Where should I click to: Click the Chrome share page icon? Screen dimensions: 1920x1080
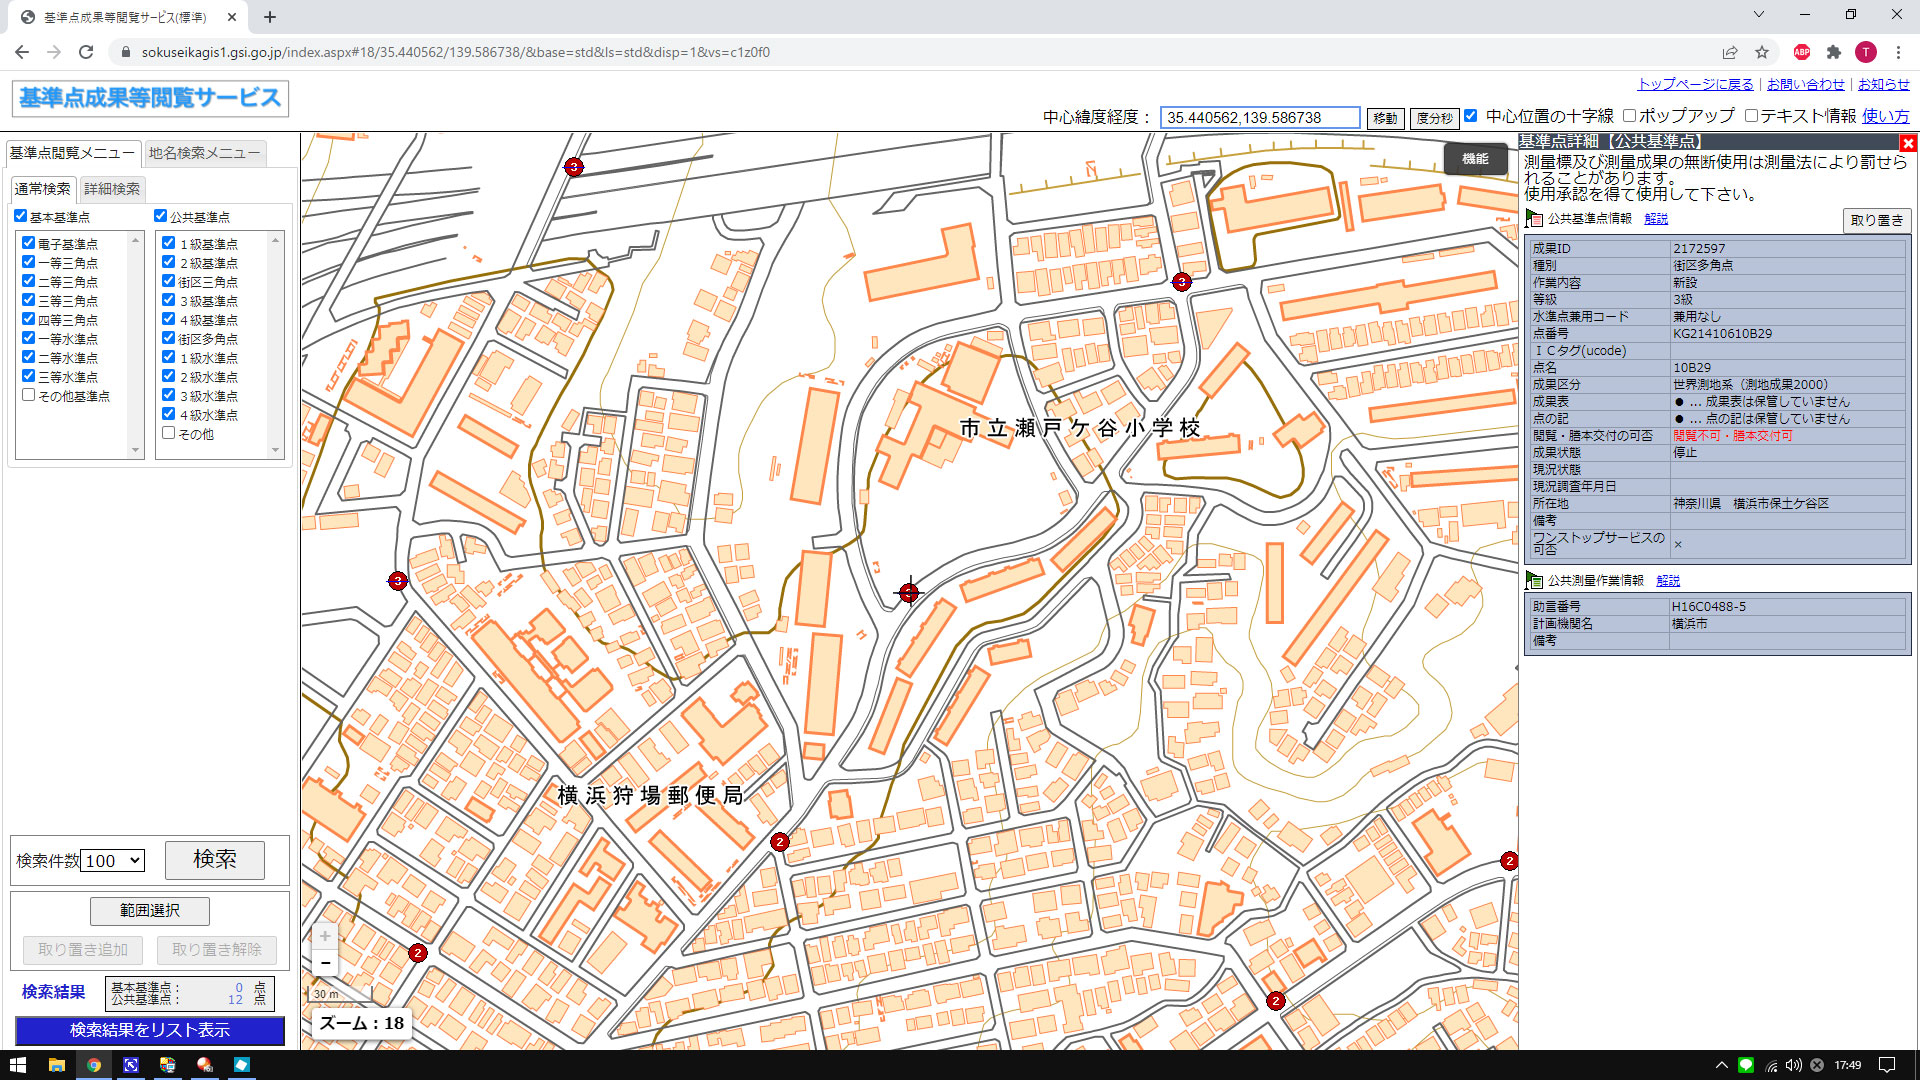(x=1729, y=52)
